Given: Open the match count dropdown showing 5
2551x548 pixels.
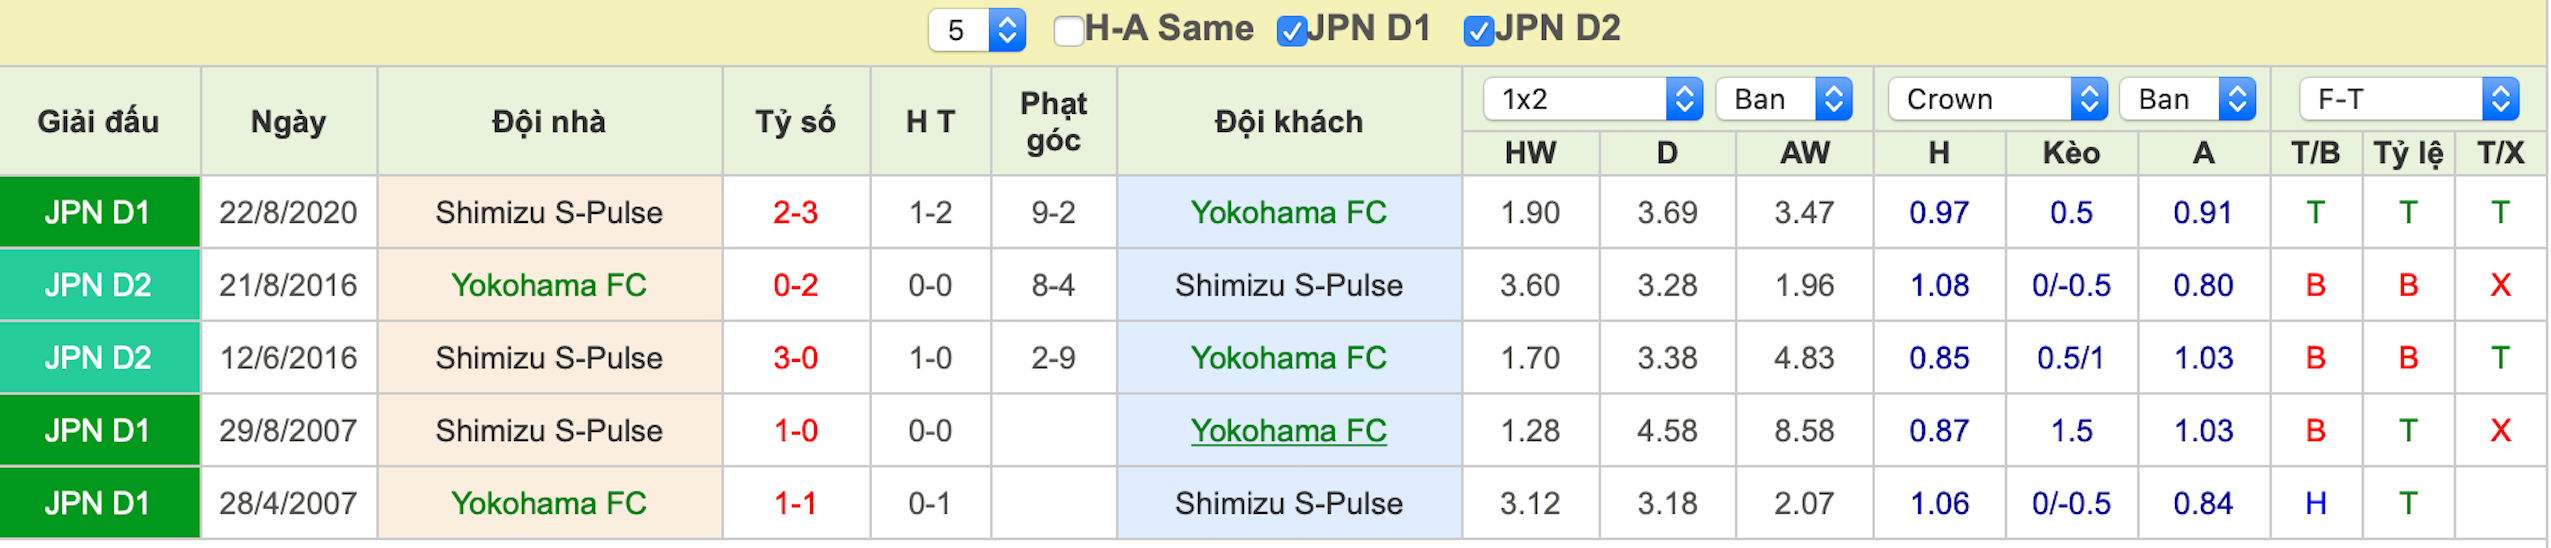Looking at the screenshot, I should [x=976, y=30].
